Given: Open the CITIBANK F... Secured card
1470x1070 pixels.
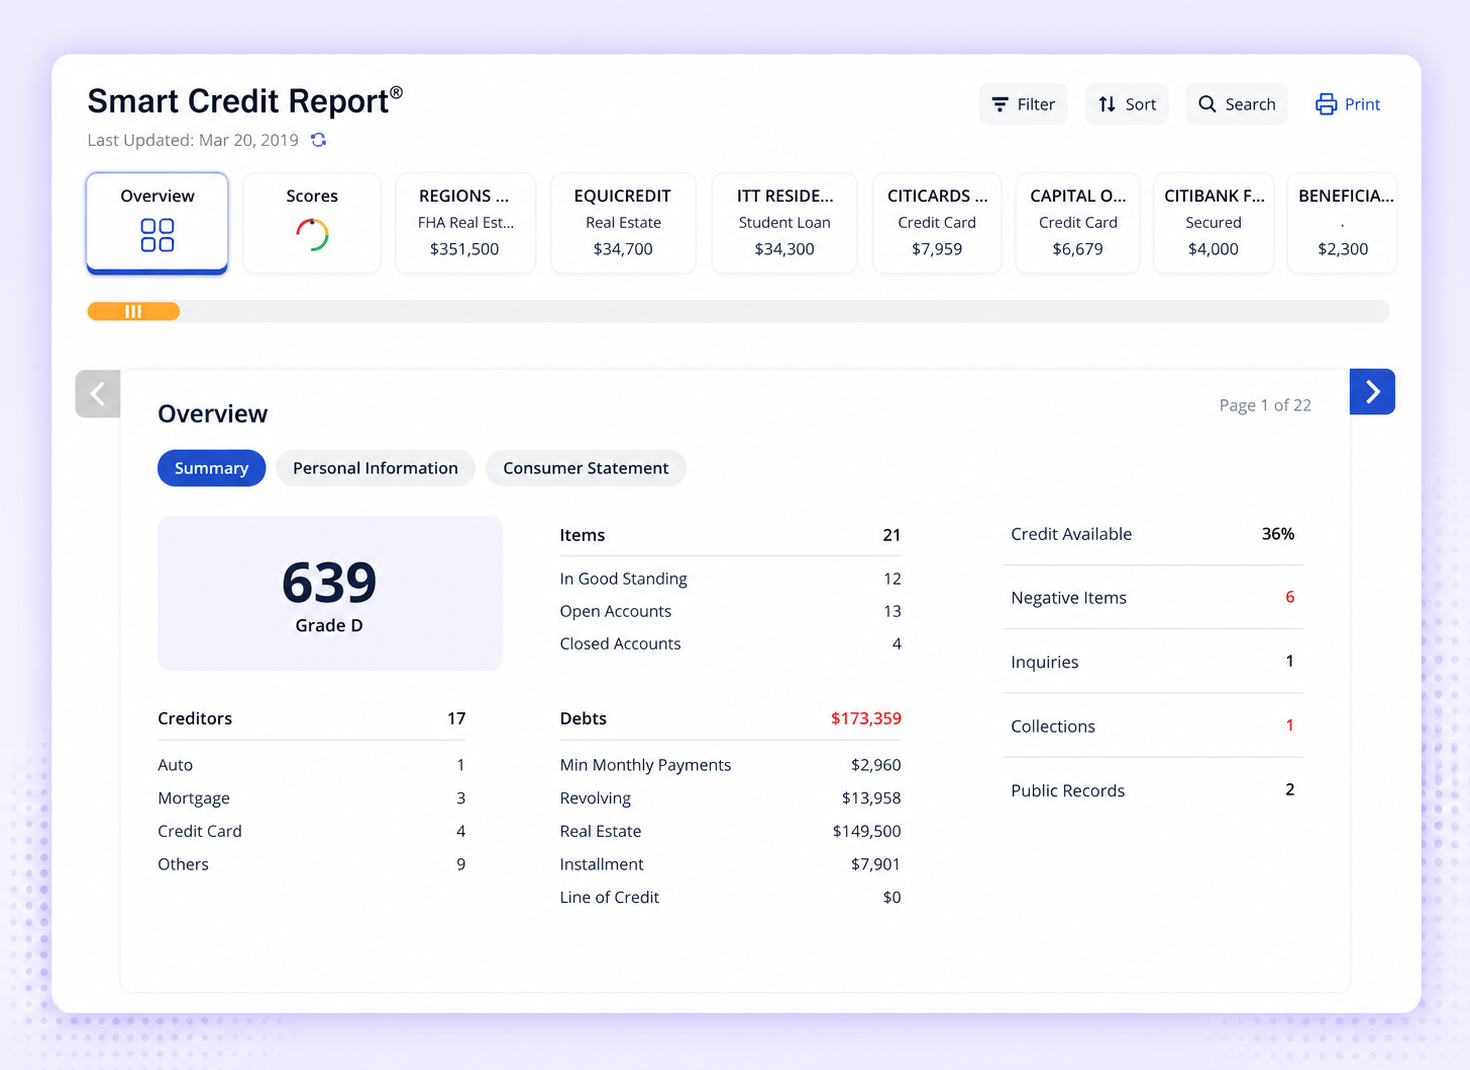Looking at the screenshot, I should click(x=1214, y=223).
